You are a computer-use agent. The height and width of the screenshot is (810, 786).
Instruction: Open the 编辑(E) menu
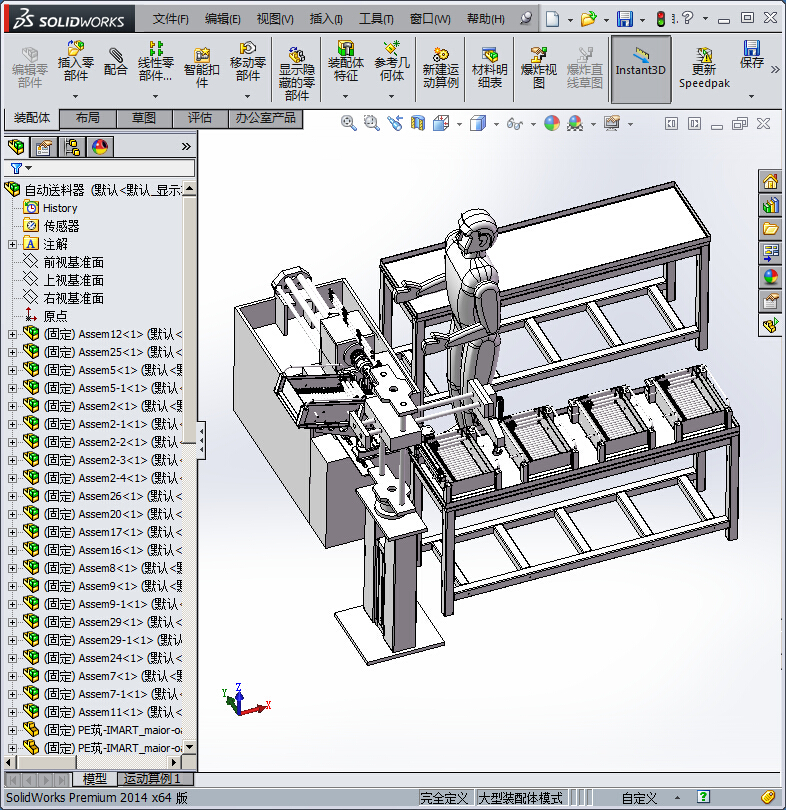click(223, 19)
